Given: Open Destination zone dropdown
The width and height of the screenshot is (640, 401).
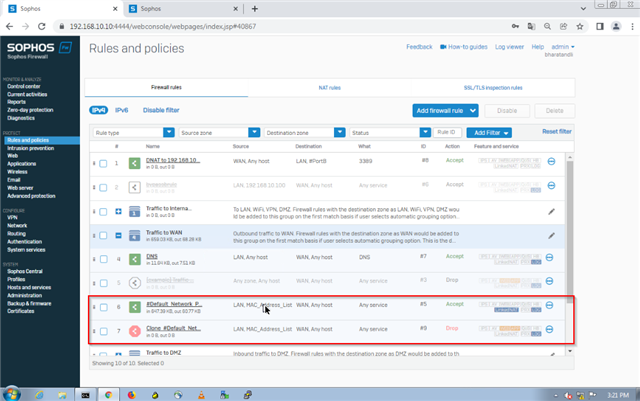Looking at the screenshot, I should pyautogui.click(x=304, y=133).
